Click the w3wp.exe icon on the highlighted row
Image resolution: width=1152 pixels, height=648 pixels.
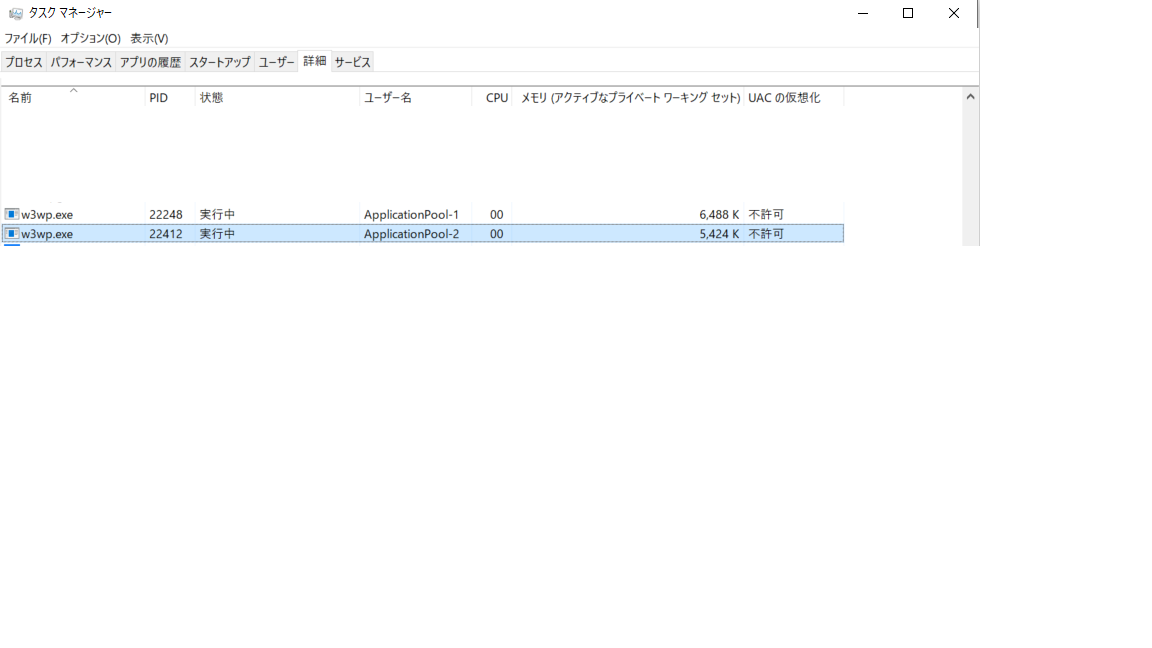(x=12, y=233)
